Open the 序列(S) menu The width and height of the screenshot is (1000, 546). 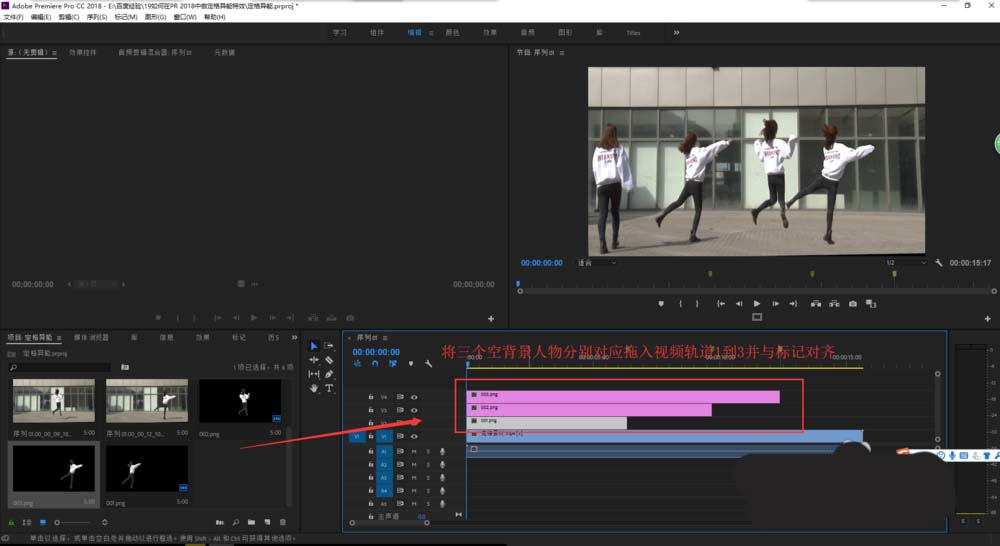click(x=96, y=17)
